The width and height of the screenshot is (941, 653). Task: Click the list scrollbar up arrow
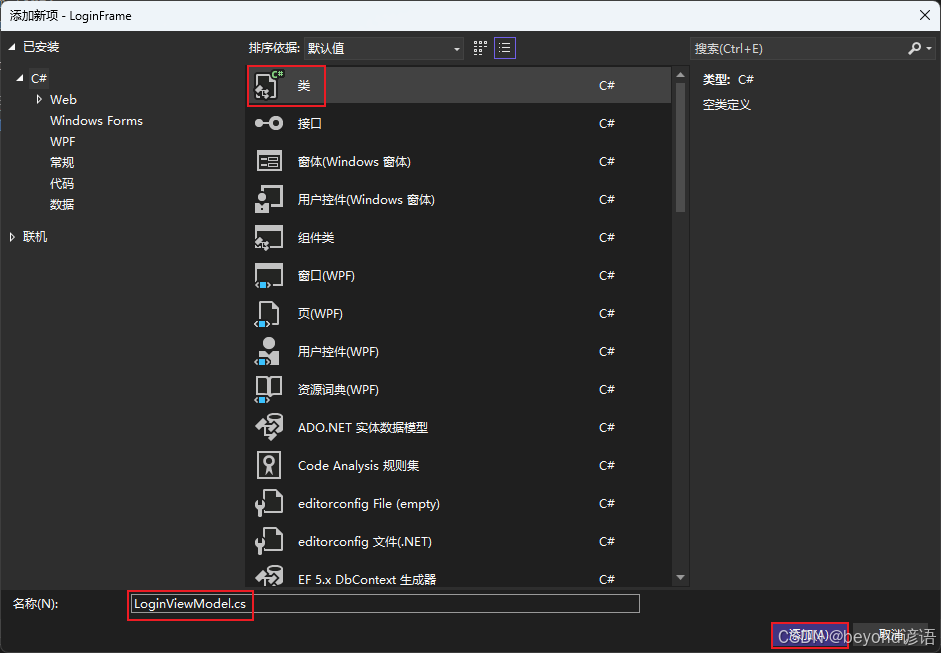pos(680,75)
